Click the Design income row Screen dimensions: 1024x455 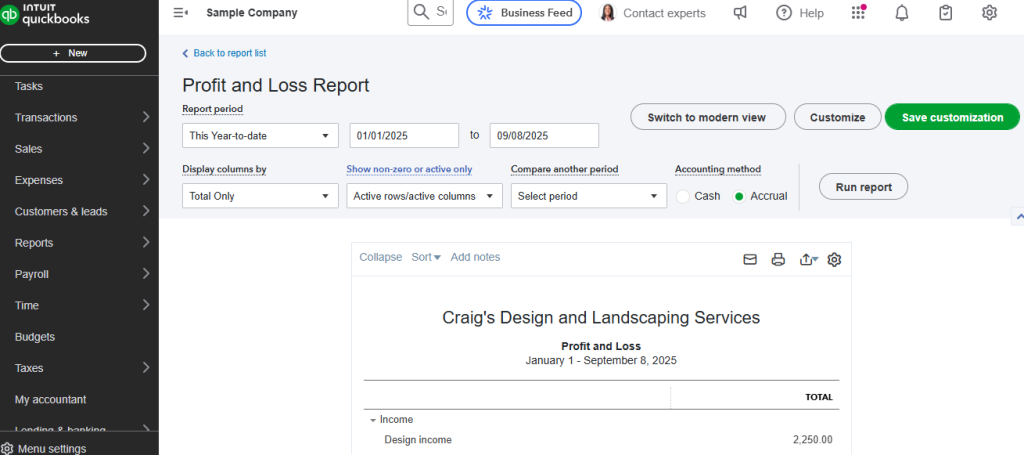(x=601, y=439)
